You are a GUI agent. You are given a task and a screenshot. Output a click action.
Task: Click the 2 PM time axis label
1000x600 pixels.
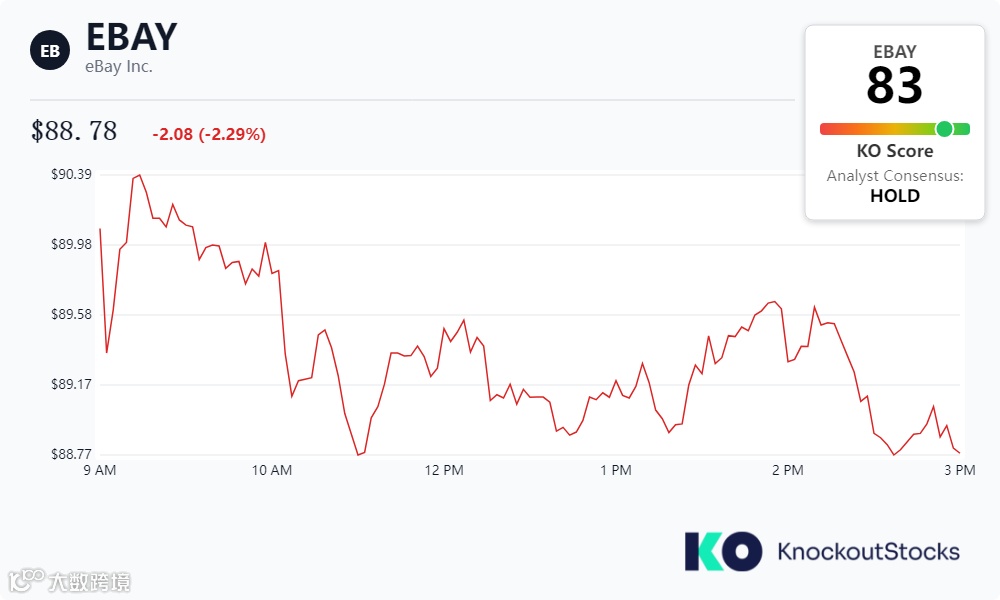pos(788,470)
